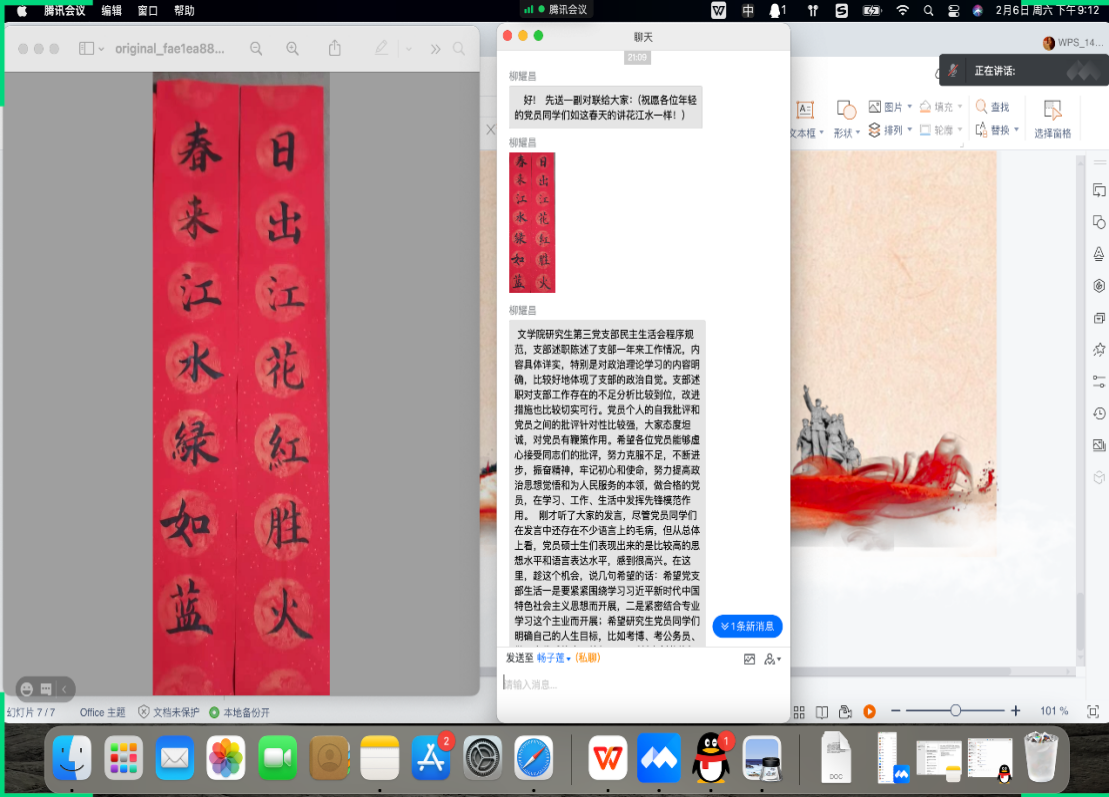Viewport: 1109px width, 797px height.
Task: Open the 编辑 menu
Action: 111,11
